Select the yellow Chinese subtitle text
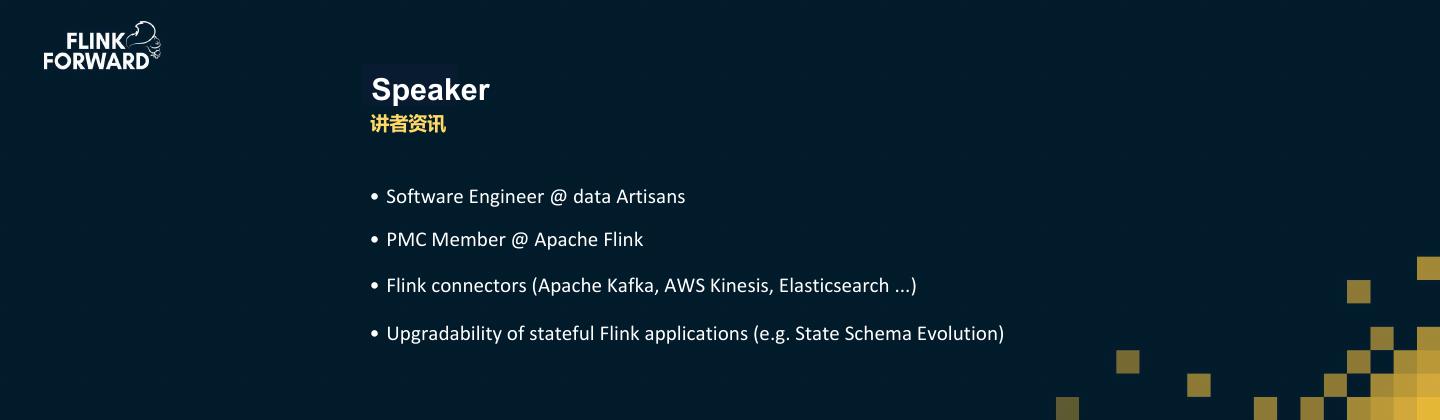Viewport: 1440px width, 420px height. 408,124
